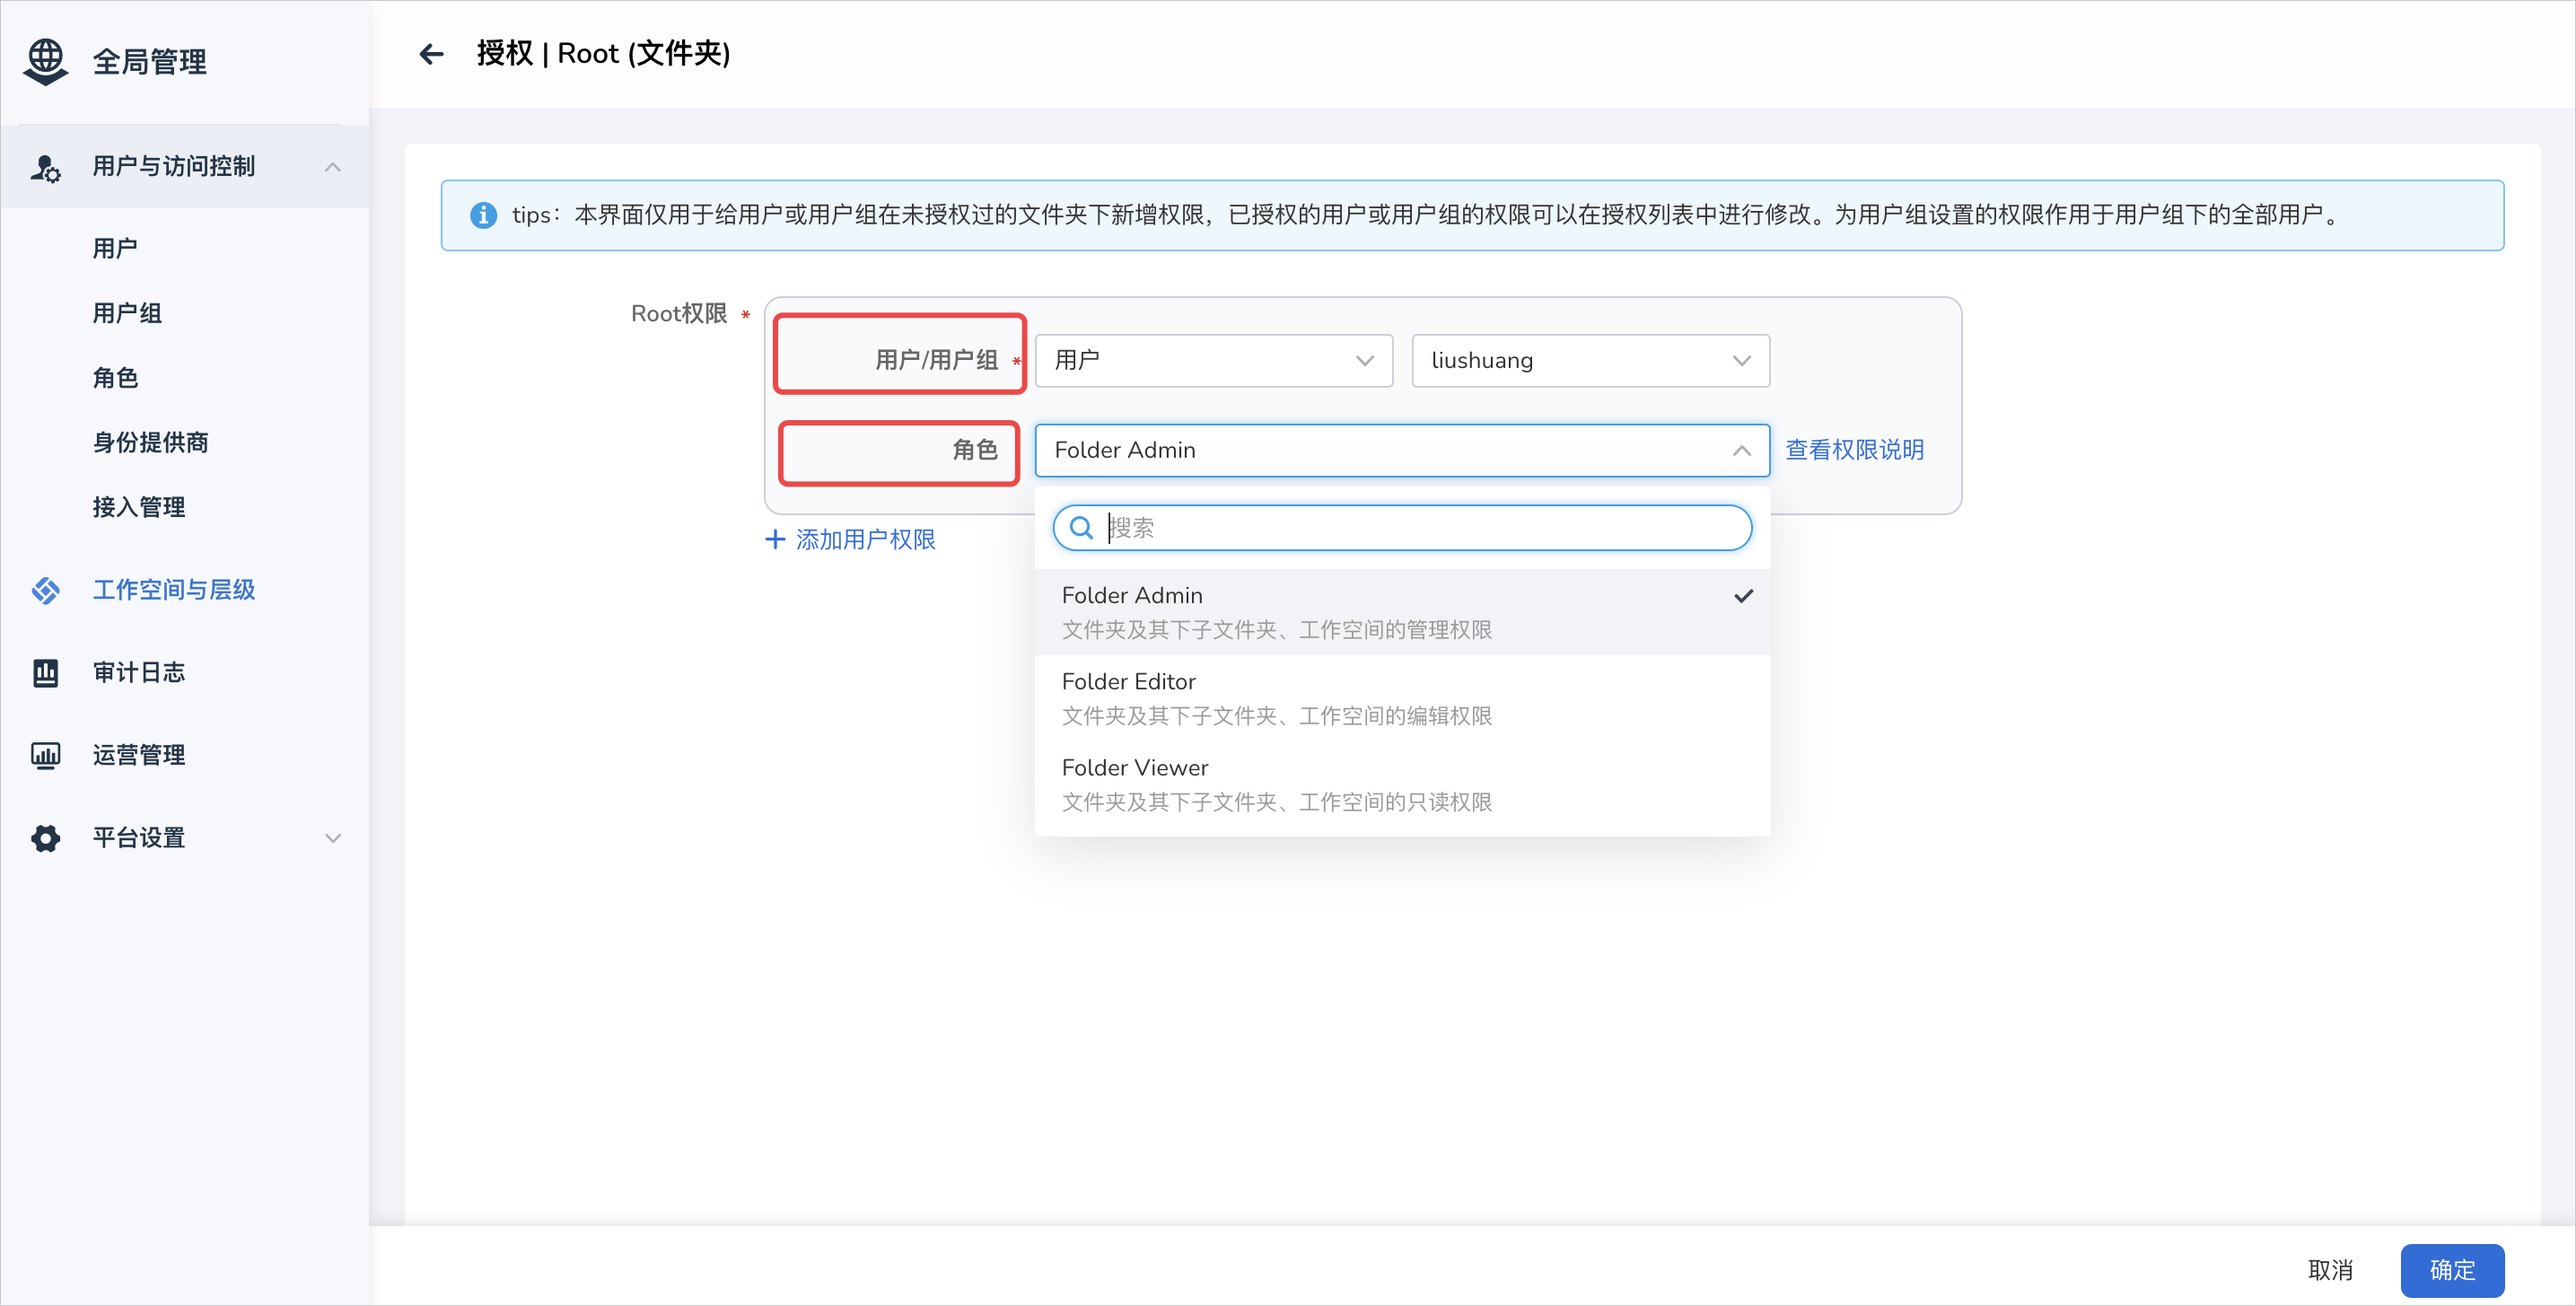Click the magnifier icon in role search box

(x=1081, y=528)
